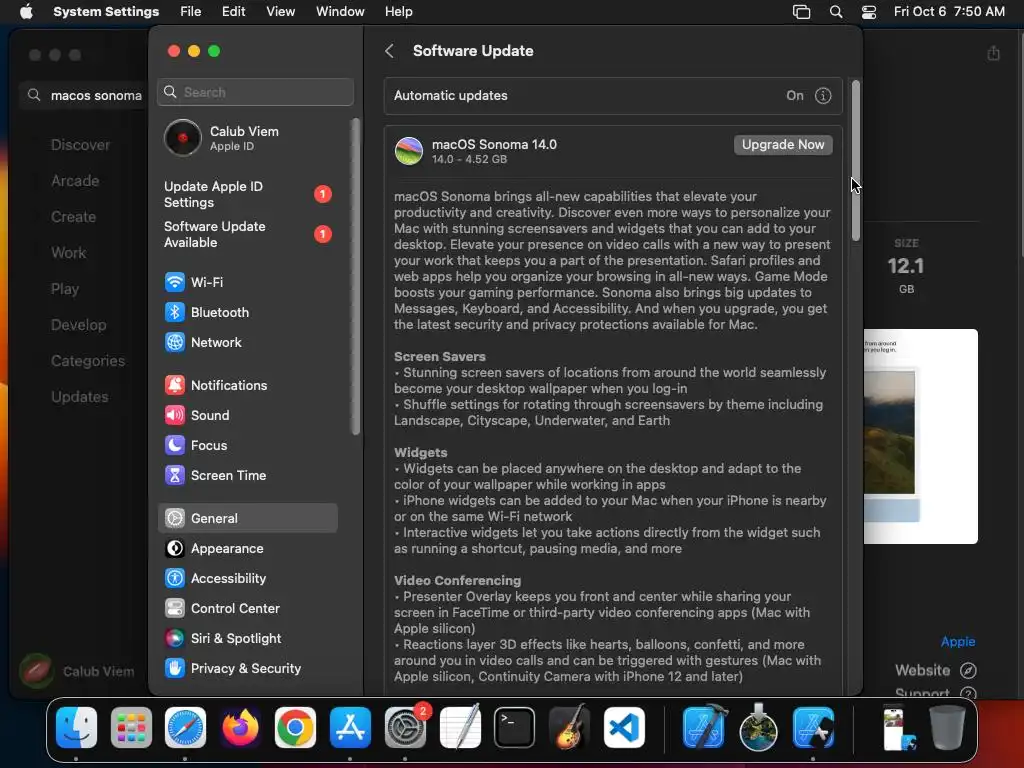Open the Help menu
1024x768 pixels.
click(398, 12)
